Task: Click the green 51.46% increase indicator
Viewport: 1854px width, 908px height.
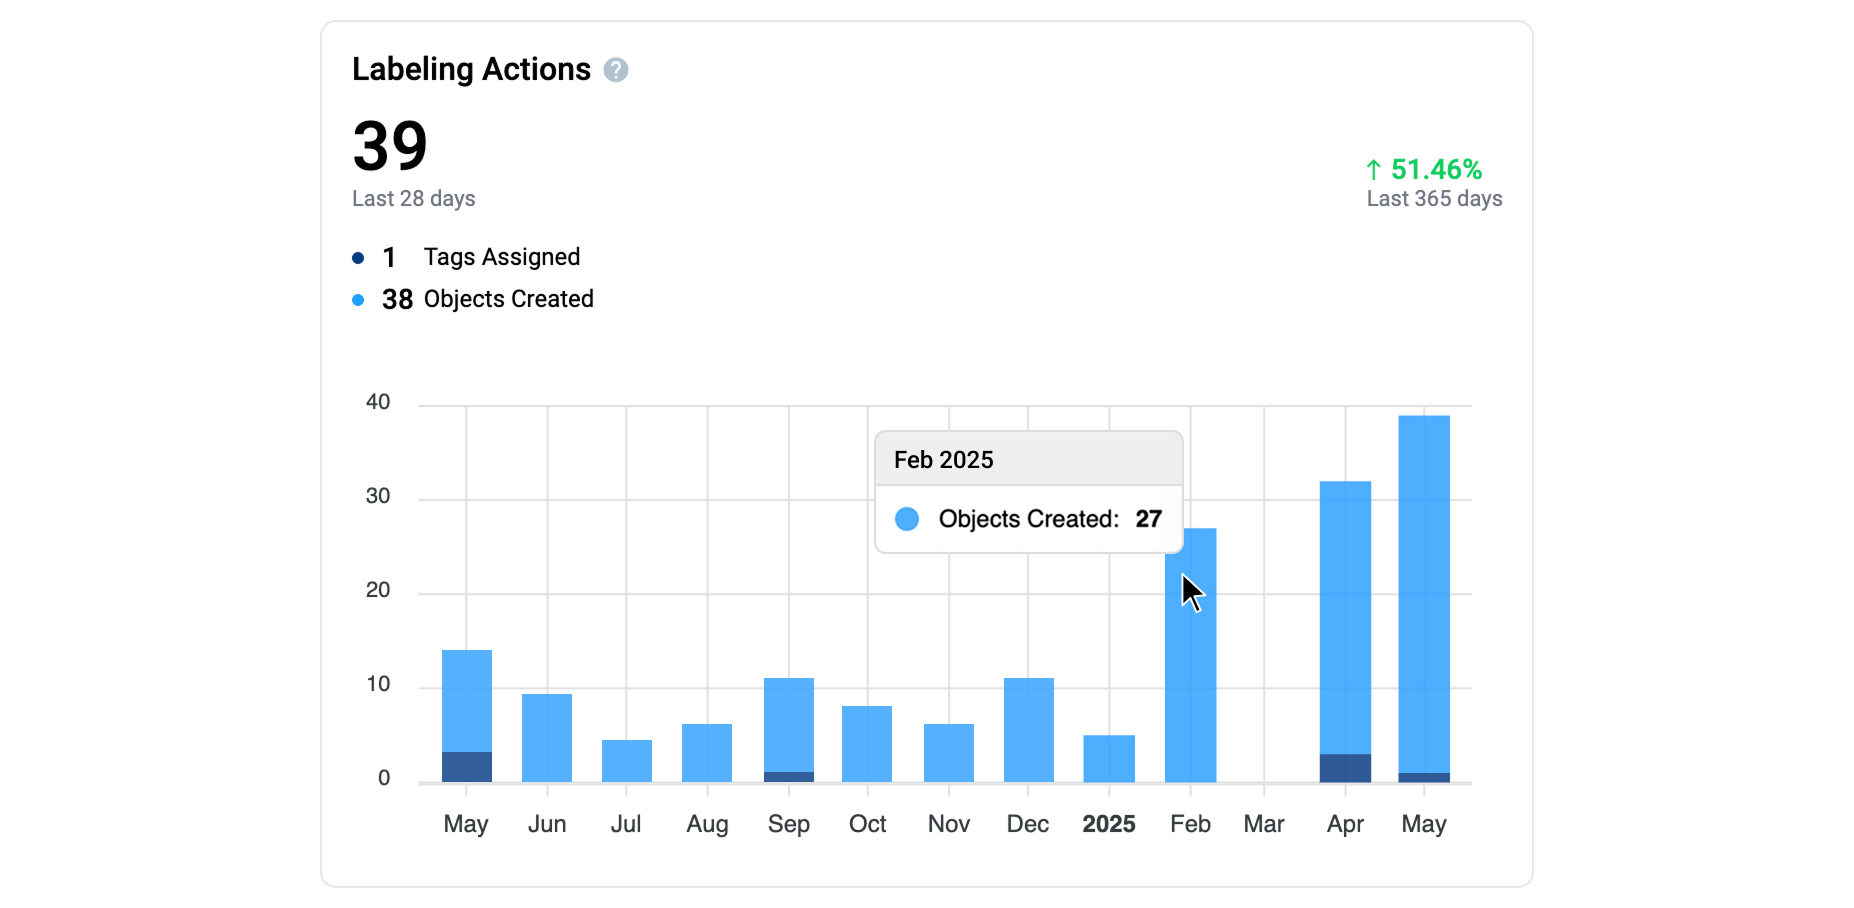Action: [x=1424, y=170]
